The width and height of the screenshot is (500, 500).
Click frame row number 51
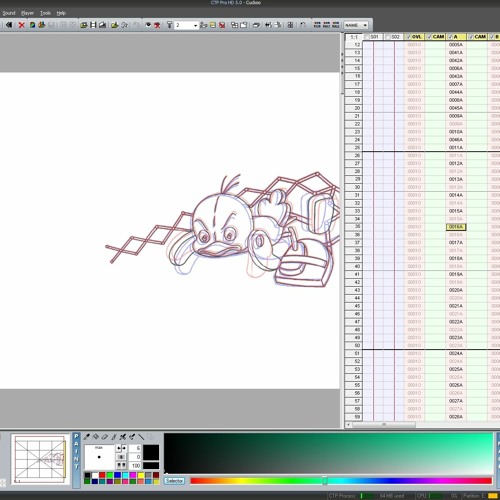354,353
